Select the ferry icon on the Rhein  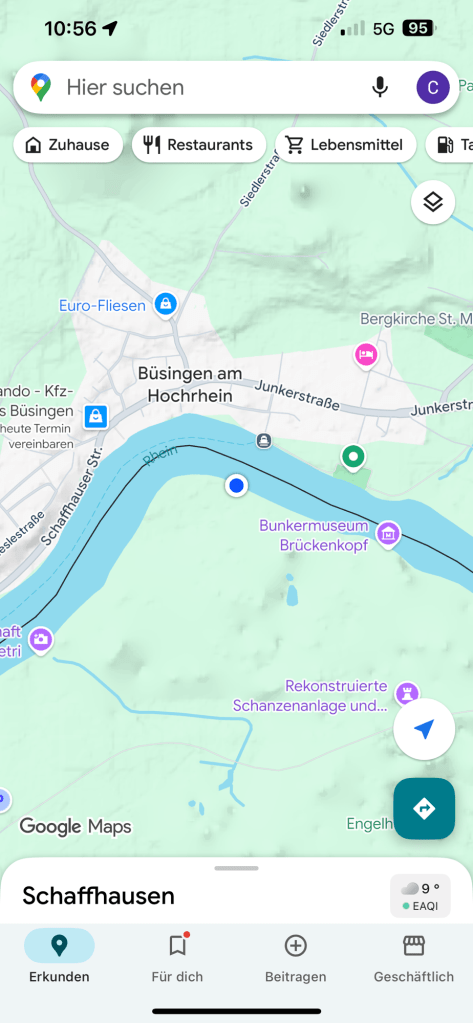(x=264, y=441)
